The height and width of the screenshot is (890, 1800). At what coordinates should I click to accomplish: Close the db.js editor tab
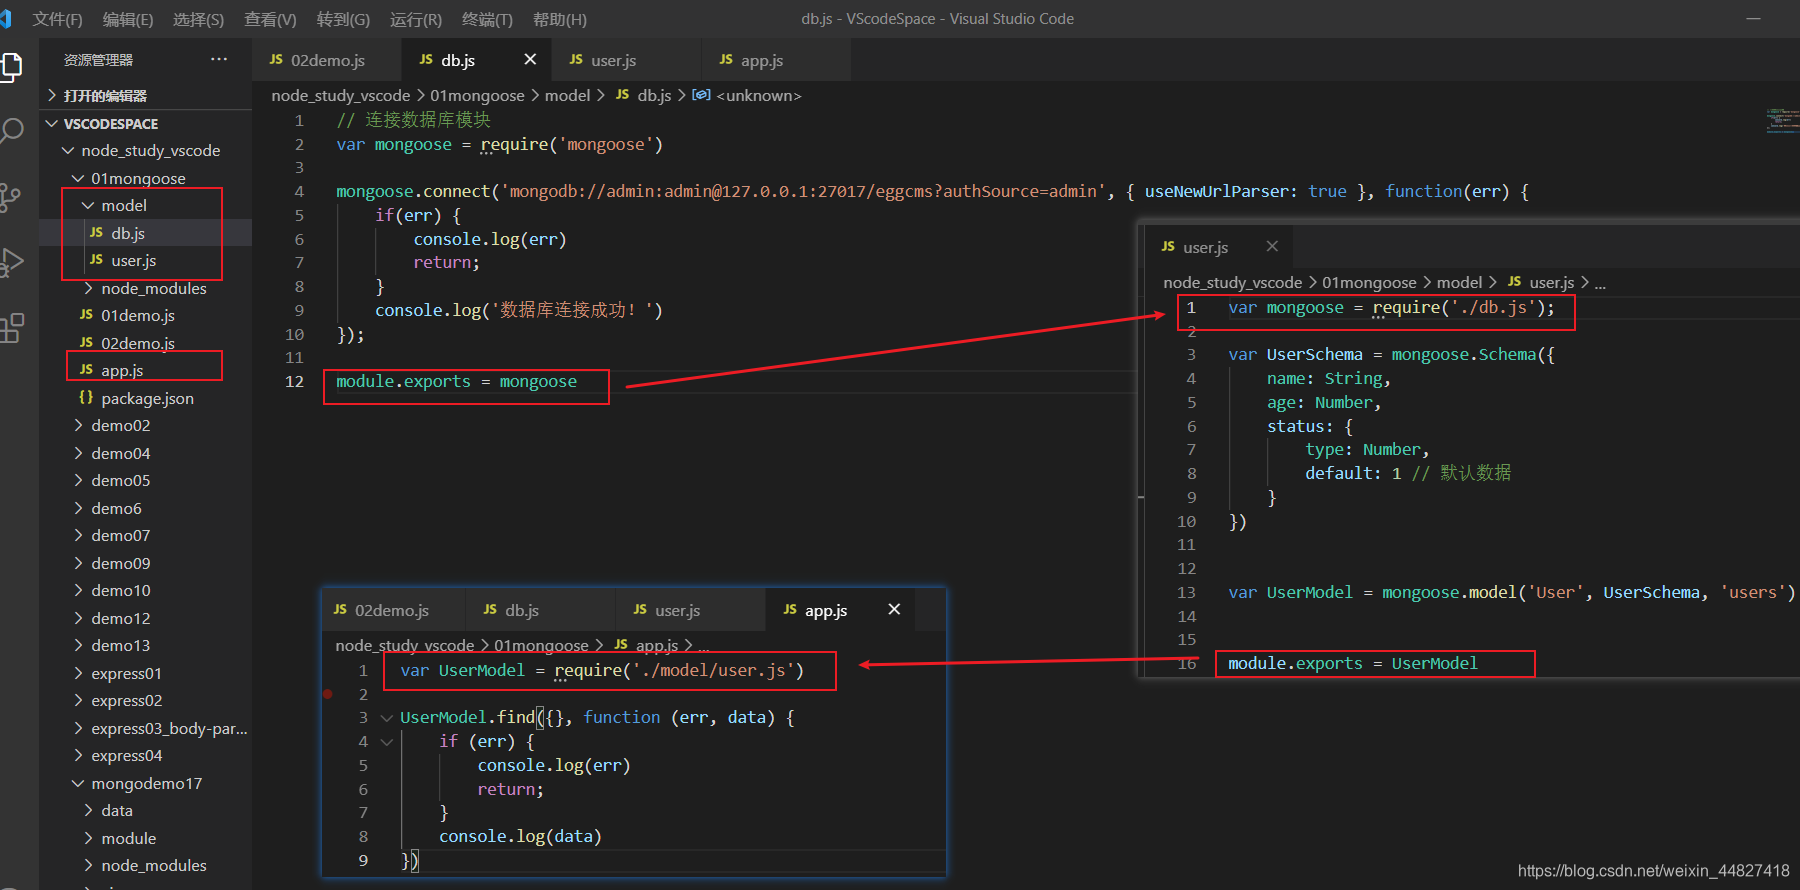coord(530,60)
